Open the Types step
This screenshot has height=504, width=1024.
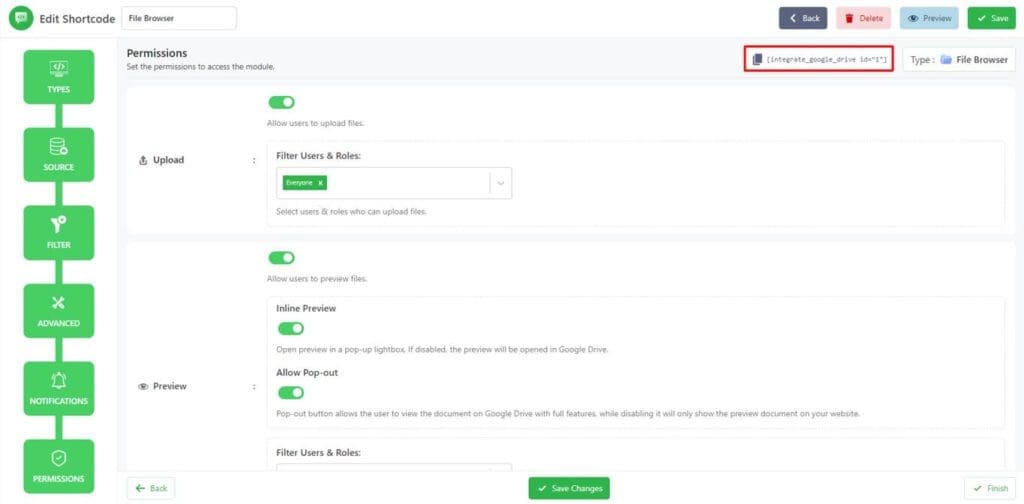click(x=59, y=77)
